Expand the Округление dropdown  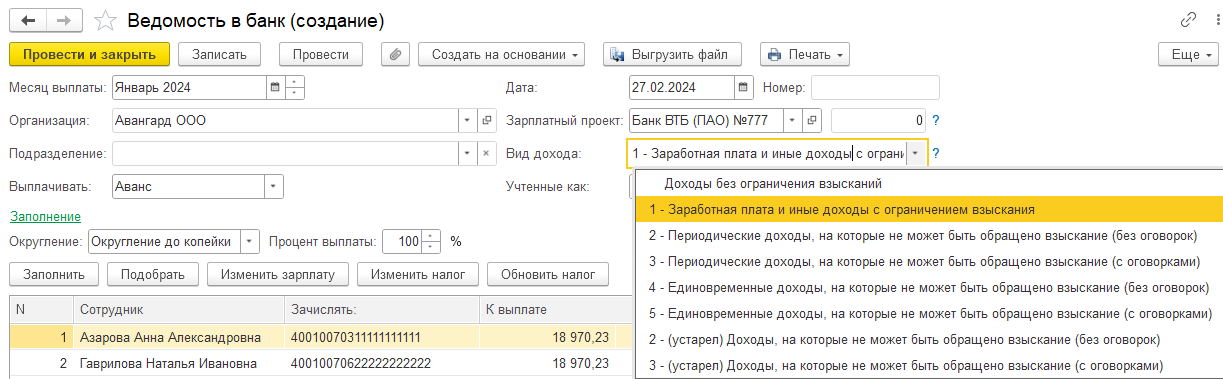[250, 241]
